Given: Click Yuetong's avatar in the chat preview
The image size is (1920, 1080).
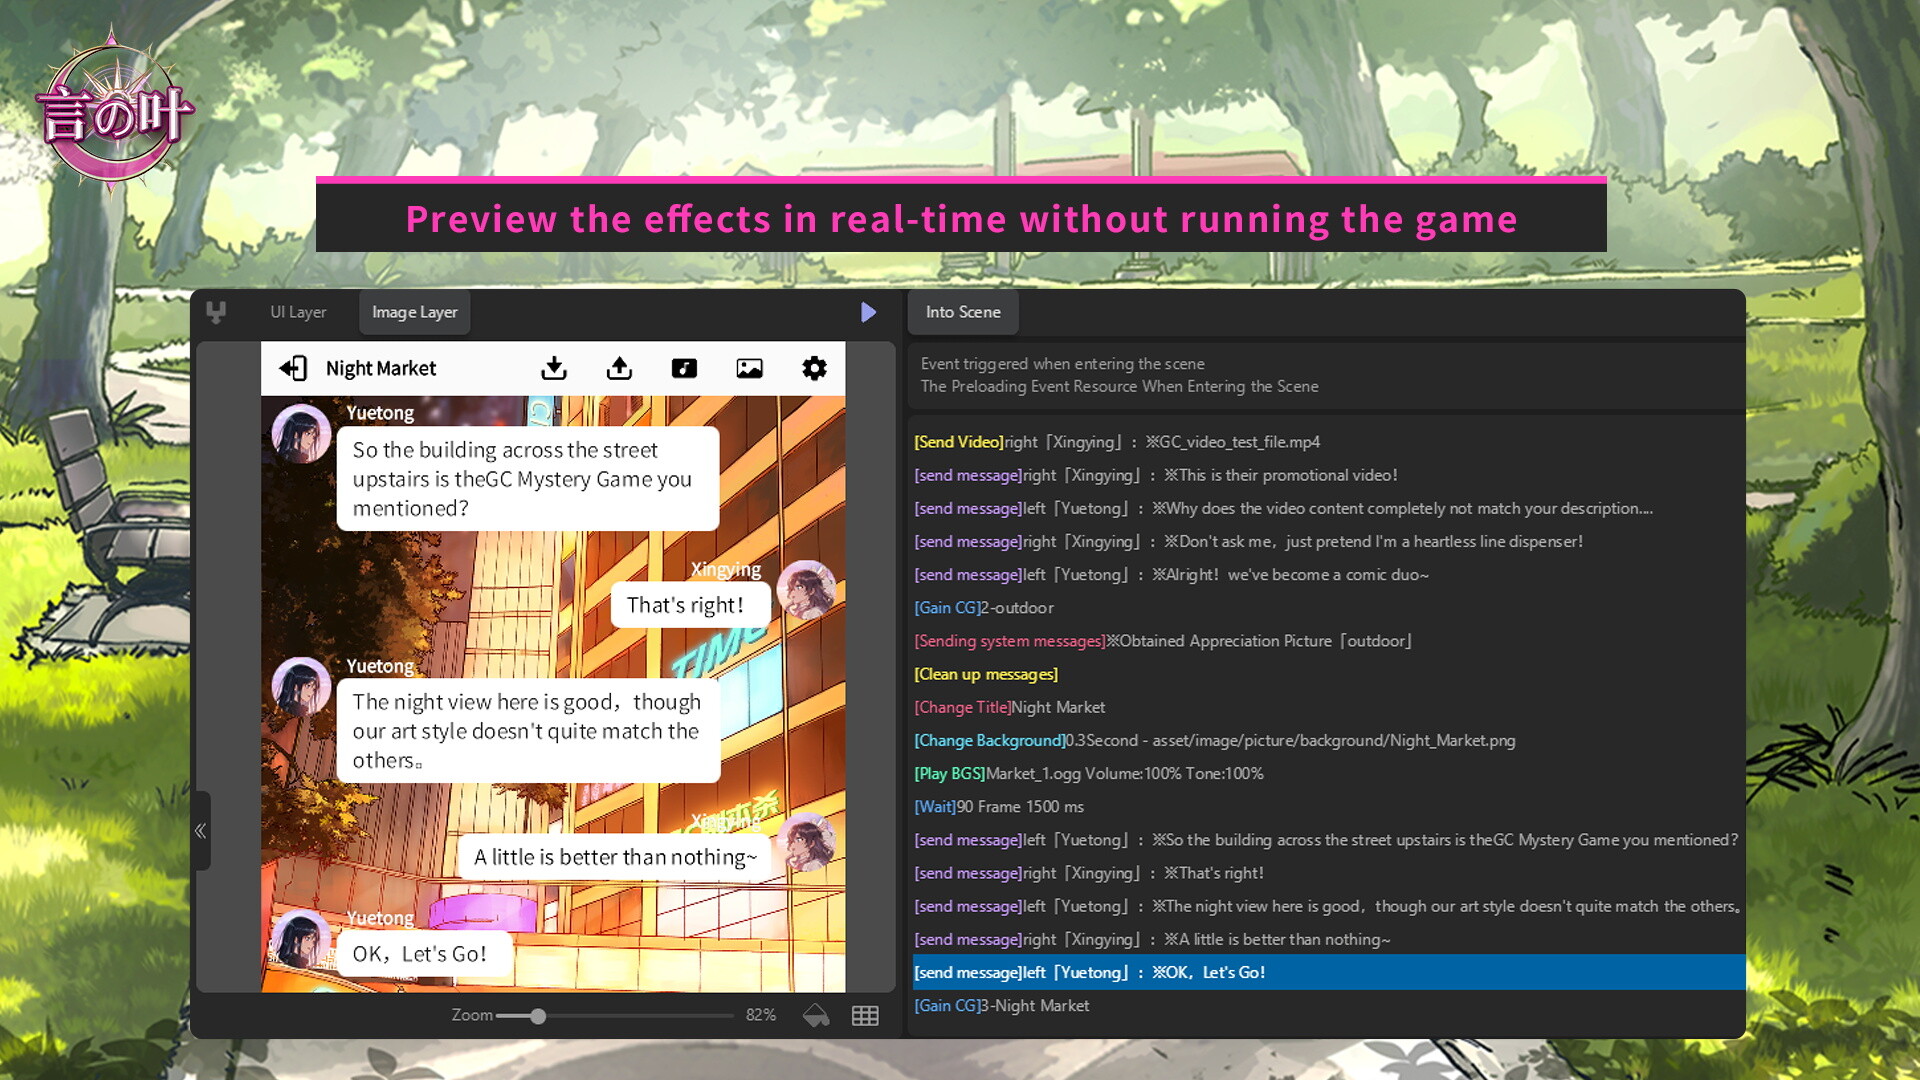Looking at the screenshot, I should tap(300, 432).
